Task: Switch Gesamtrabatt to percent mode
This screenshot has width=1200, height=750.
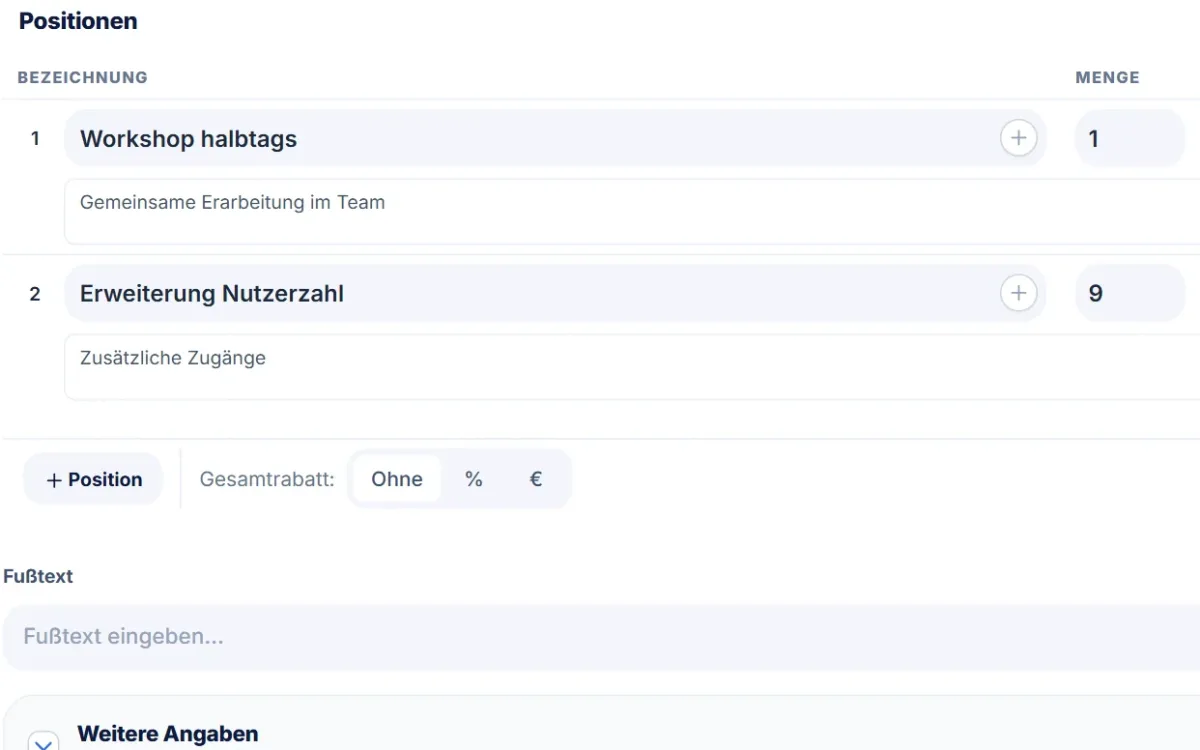Action: point(474,479)
